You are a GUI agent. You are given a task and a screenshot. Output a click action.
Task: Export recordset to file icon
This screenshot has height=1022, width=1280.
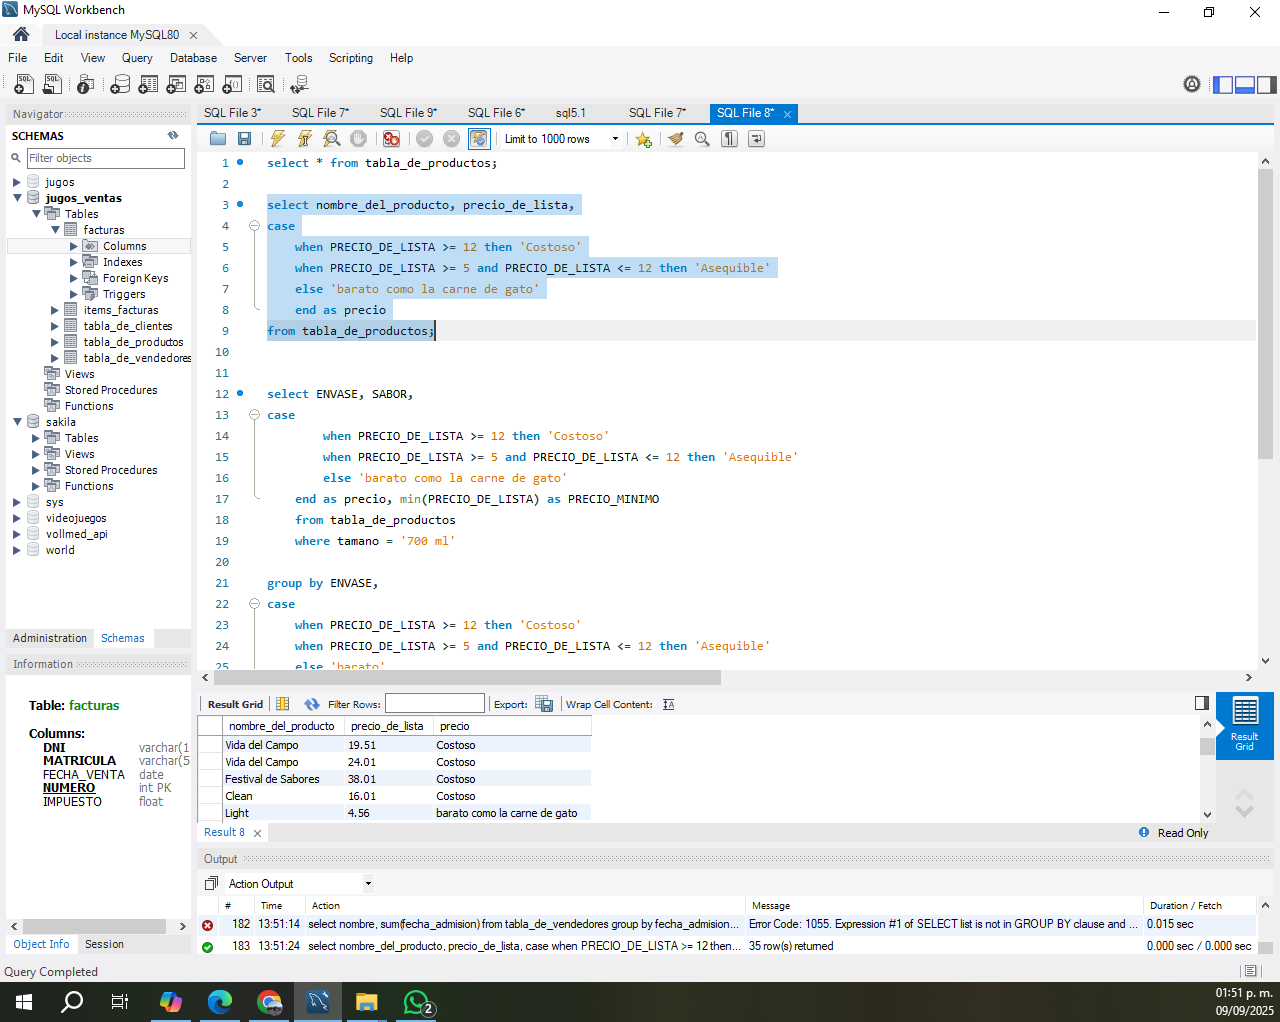[x=544, y=704]
